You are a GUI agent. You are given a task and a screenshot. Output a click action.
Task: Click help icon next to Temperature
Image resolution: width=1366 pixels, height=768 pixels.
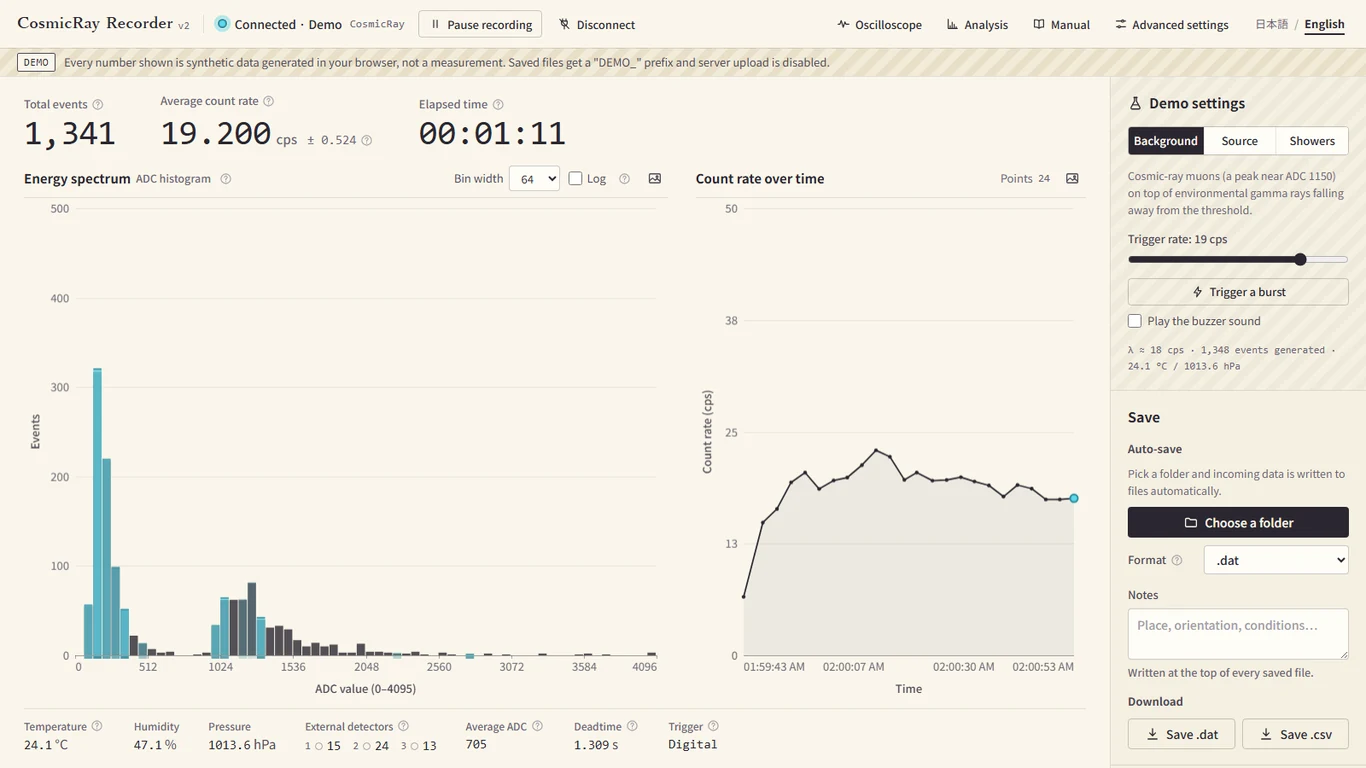[x=97, y=726]
